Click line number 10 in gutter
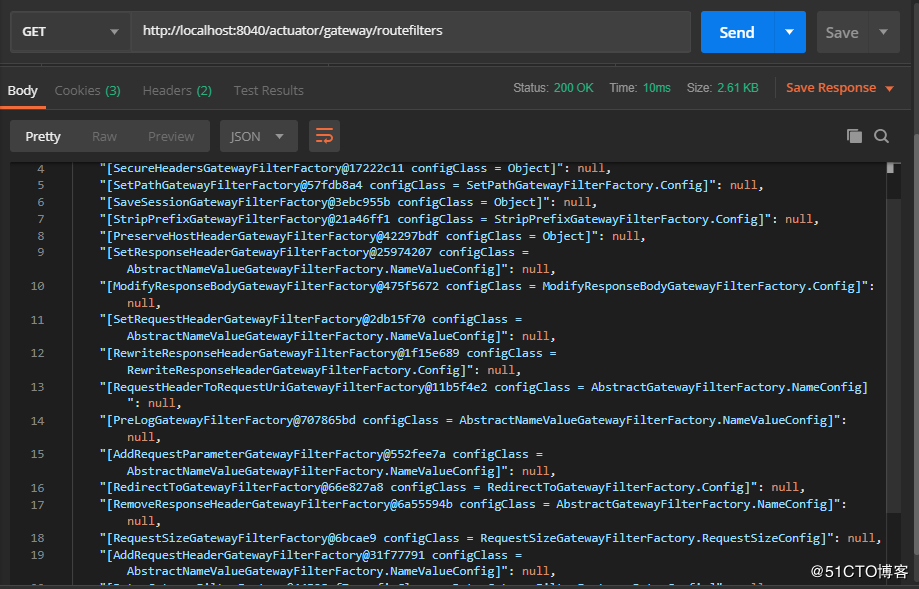919x589 pixels. tap(38, 286)
